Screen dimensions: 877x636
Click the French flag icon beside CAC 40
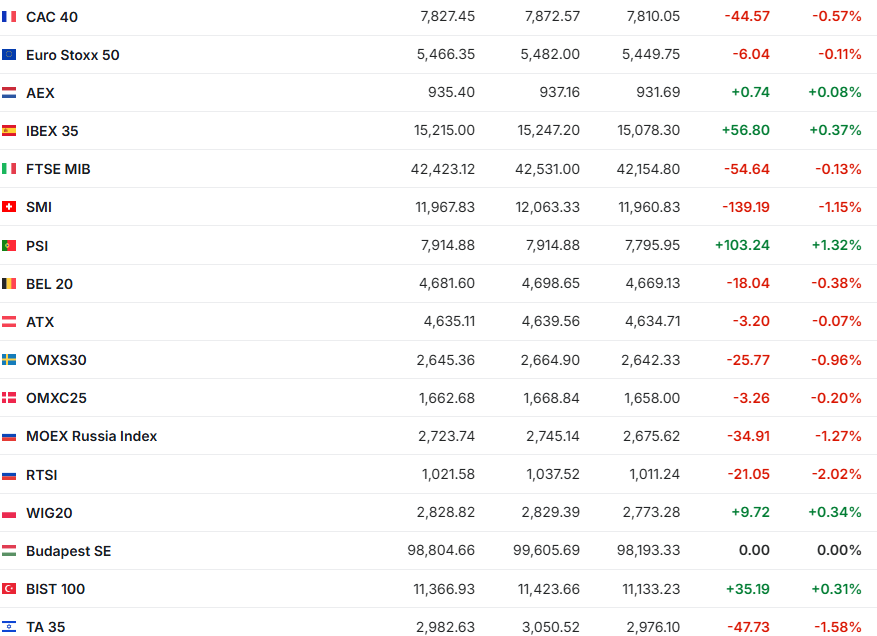[9, 17]
